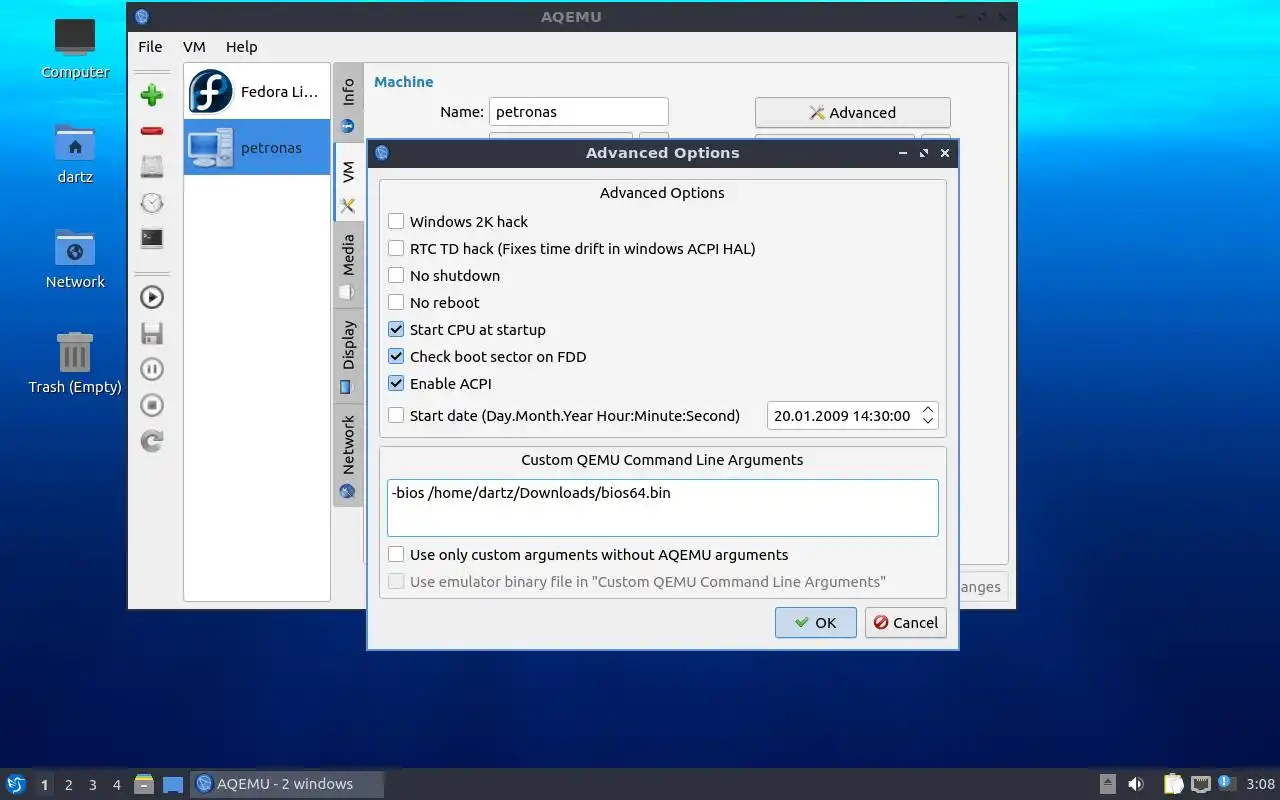Switch to the Network side tab
The image size is (1280, 800).
[348, 455]
